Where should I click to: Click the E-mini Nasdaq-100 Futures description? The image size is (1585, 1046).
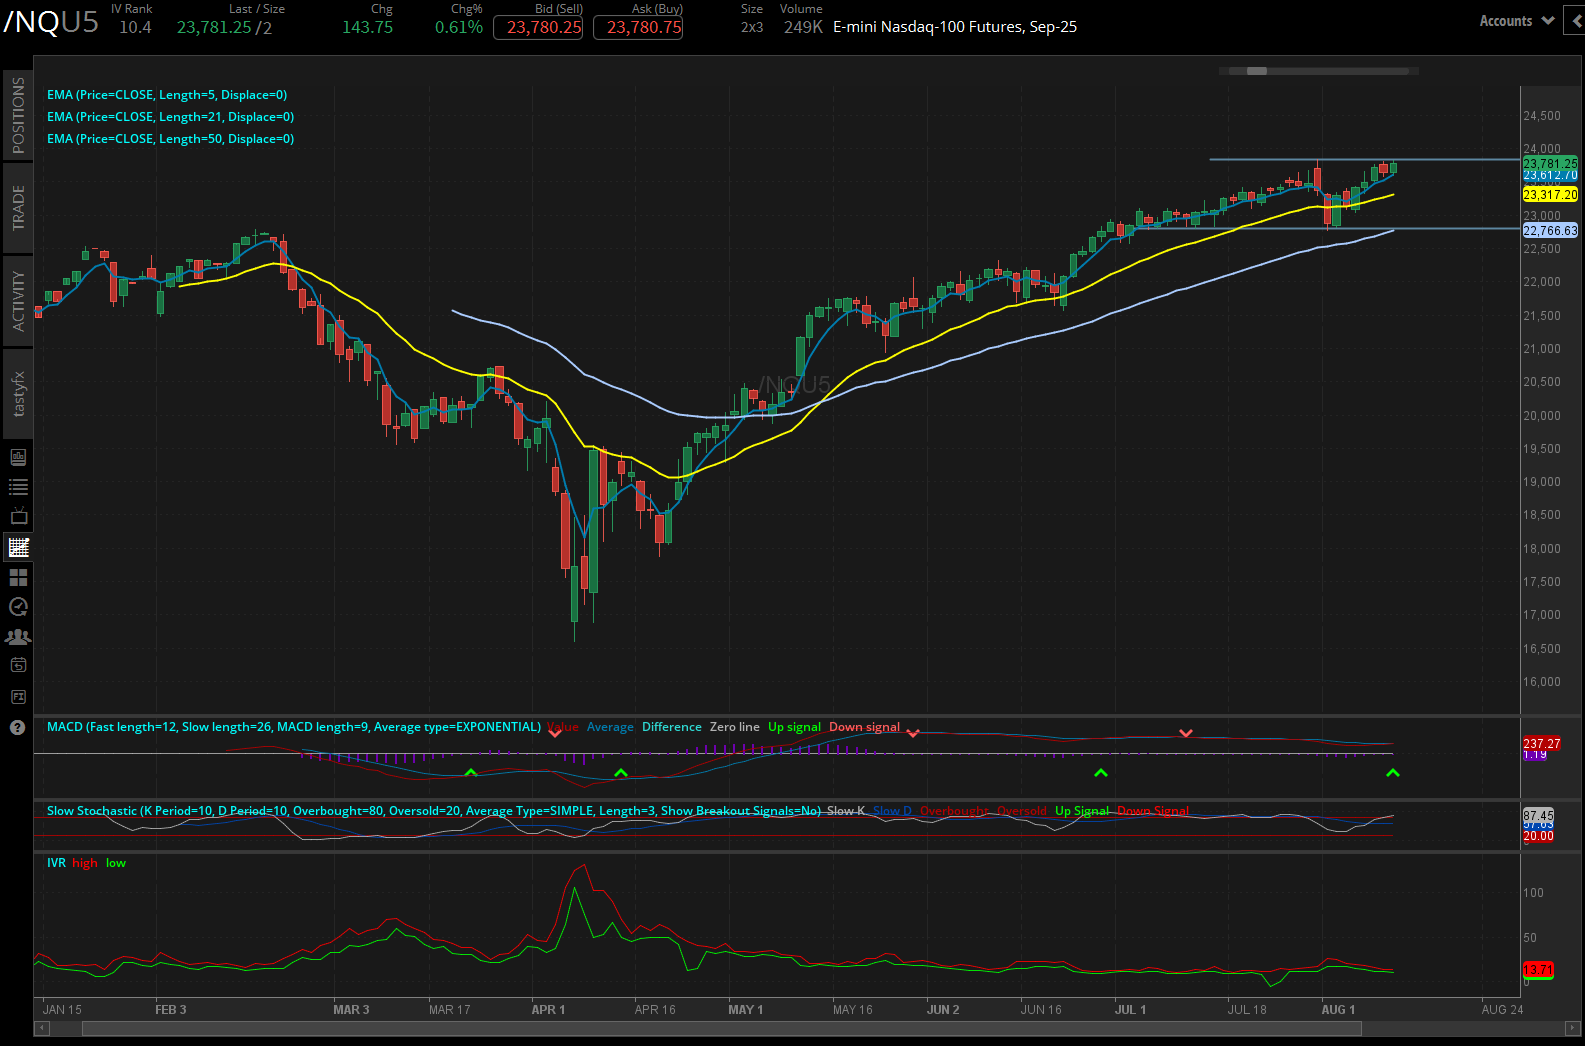click(x=955, y=27)
